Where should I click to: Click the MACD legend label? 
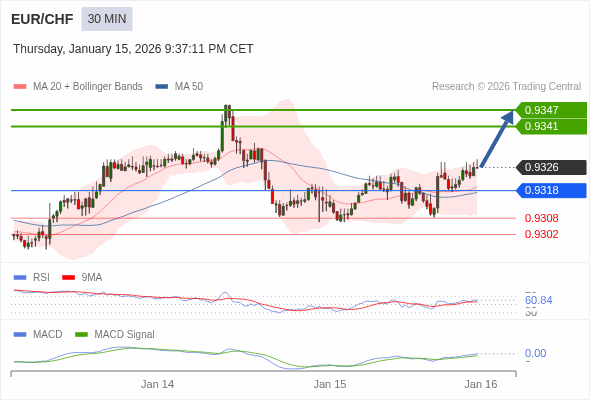tap(47, 335)
